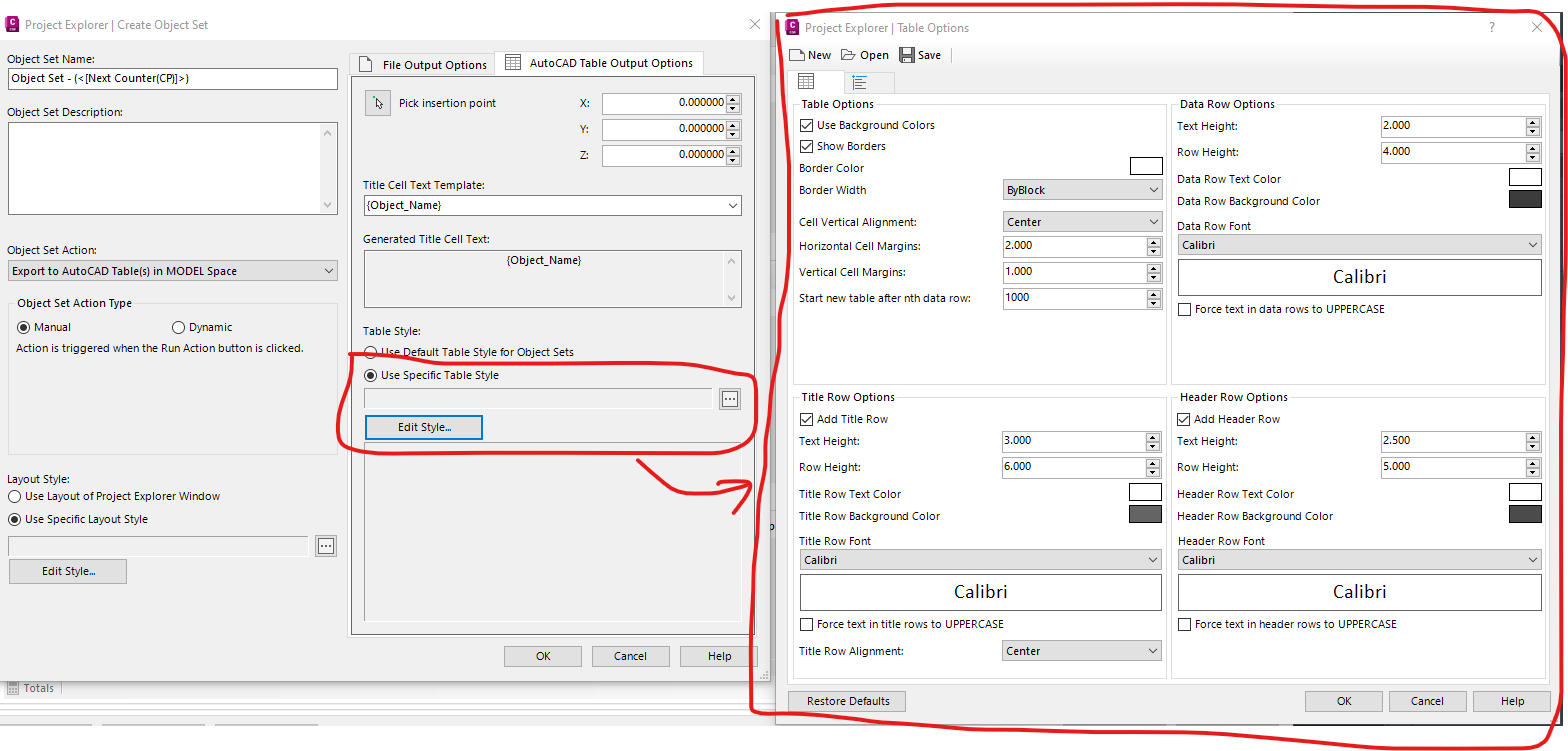1568x751 pixels.
Task: Enable Force text in header rows to UPPERCASE
Action: click(x=1185, y=624)
